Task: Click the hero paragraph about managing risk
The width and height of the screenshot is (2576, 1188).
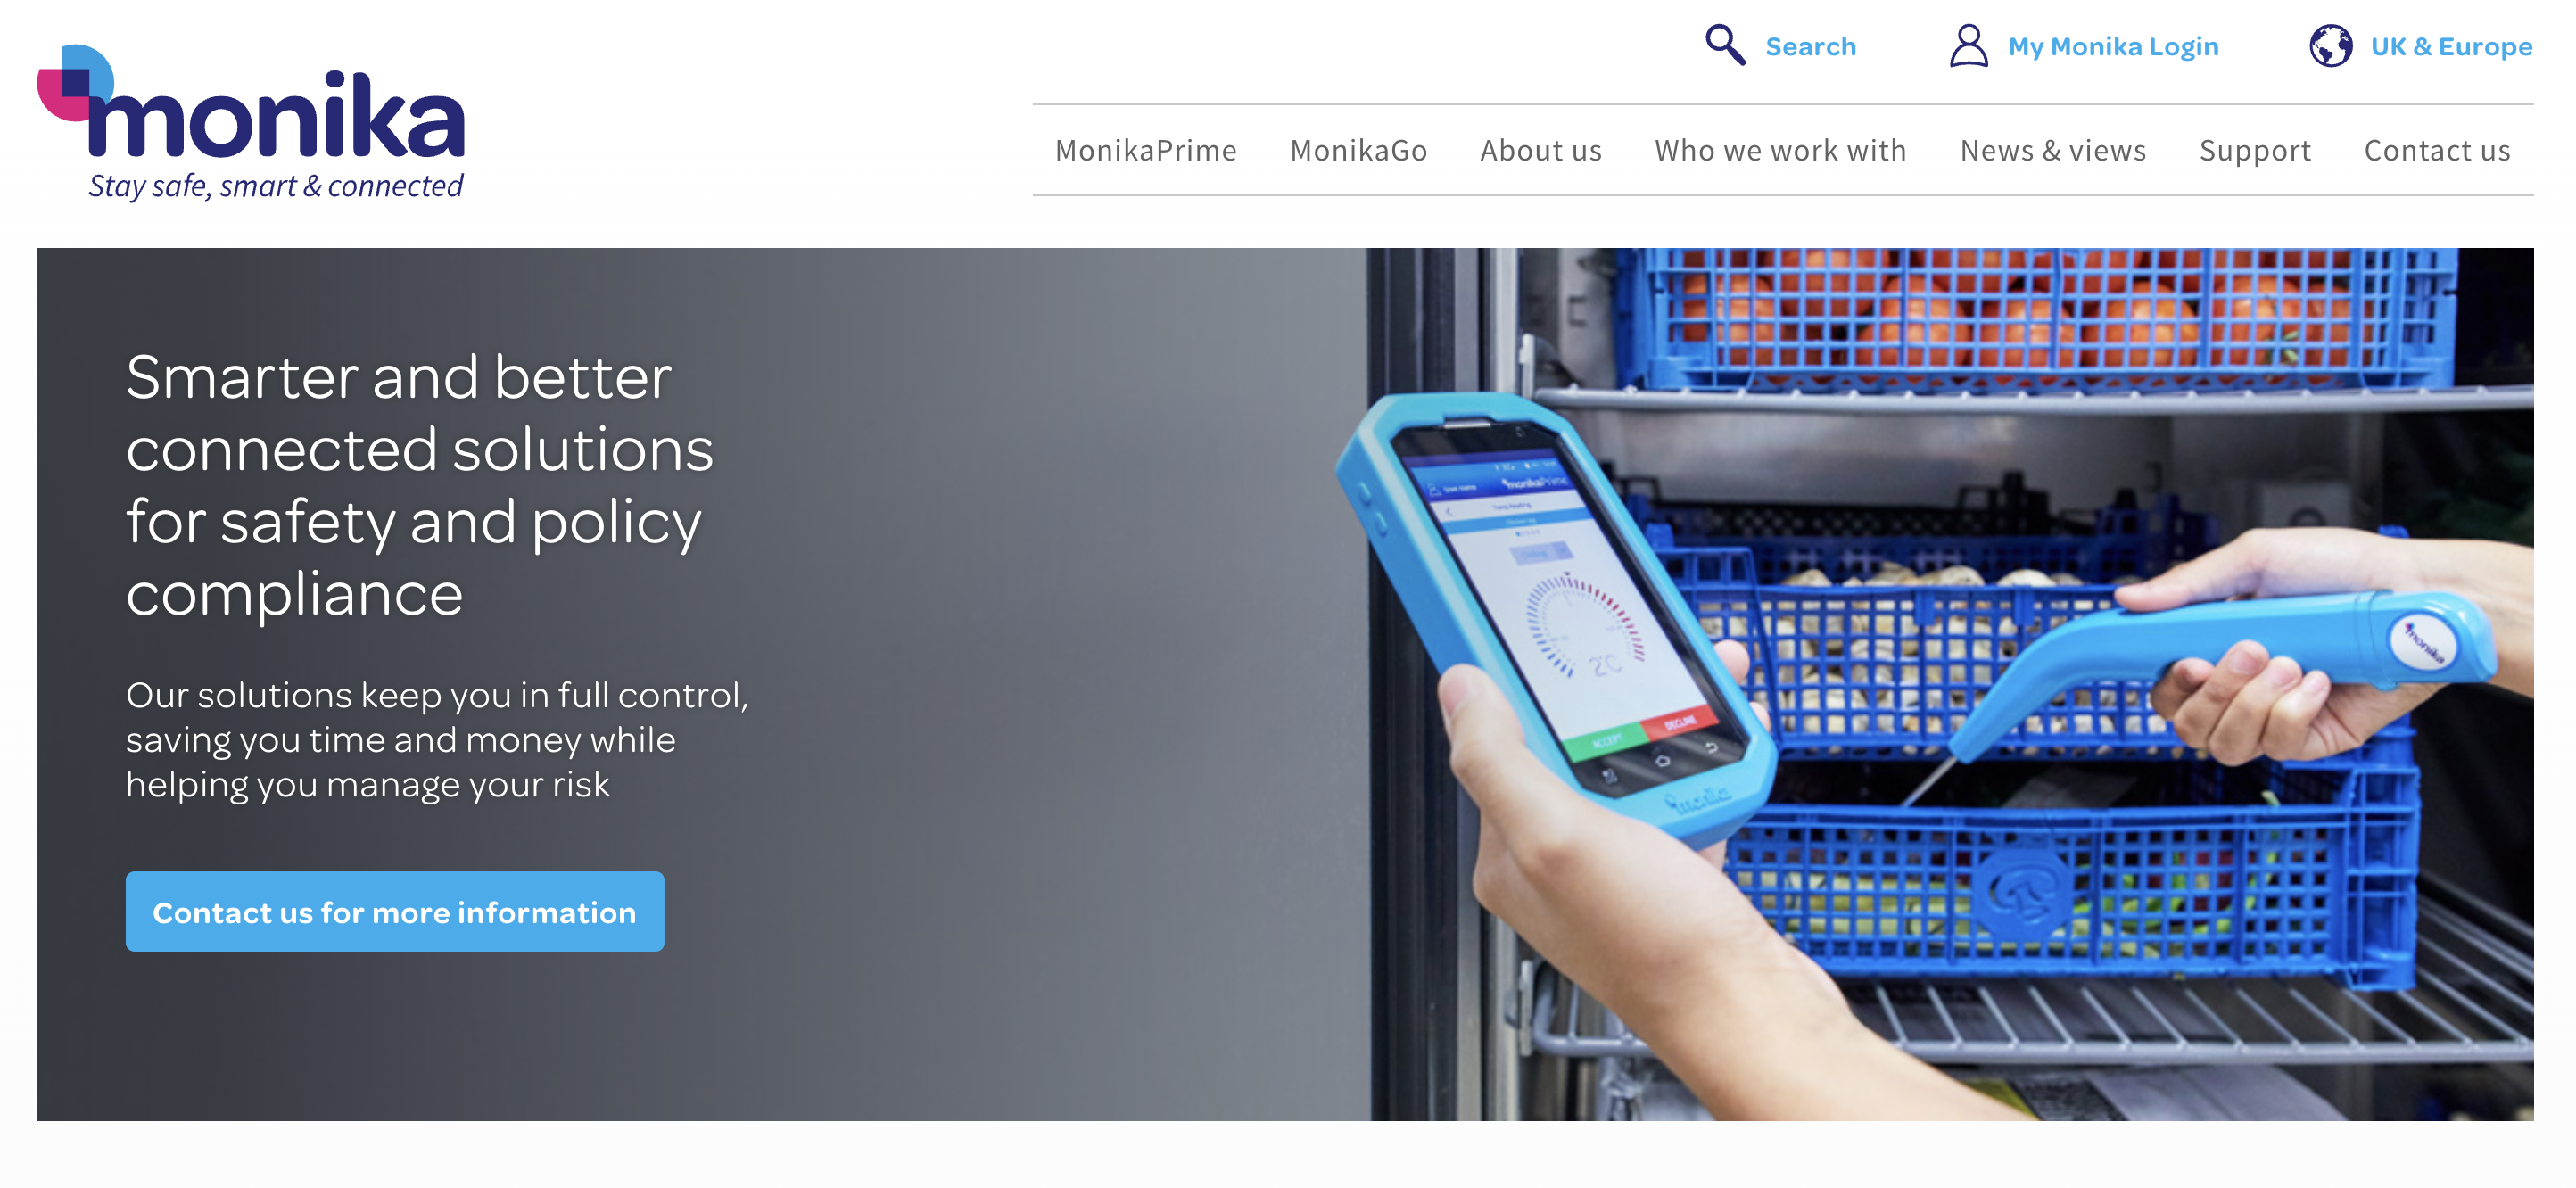Action: 437,739
